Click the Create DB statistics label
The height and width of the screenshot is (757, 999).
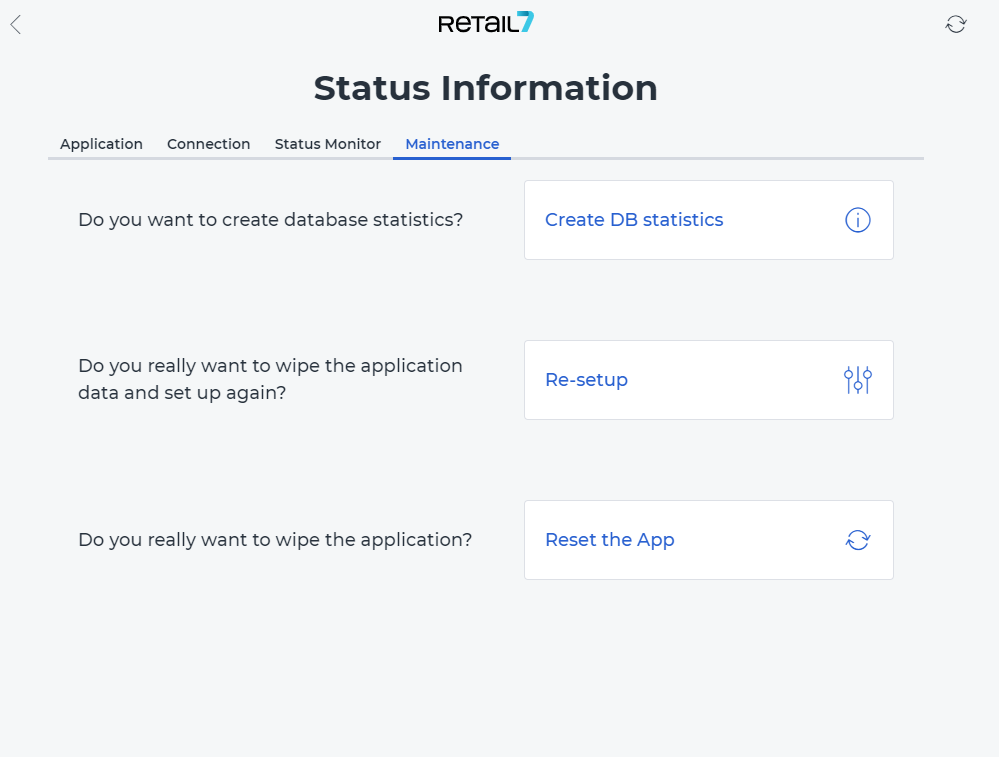634,220
